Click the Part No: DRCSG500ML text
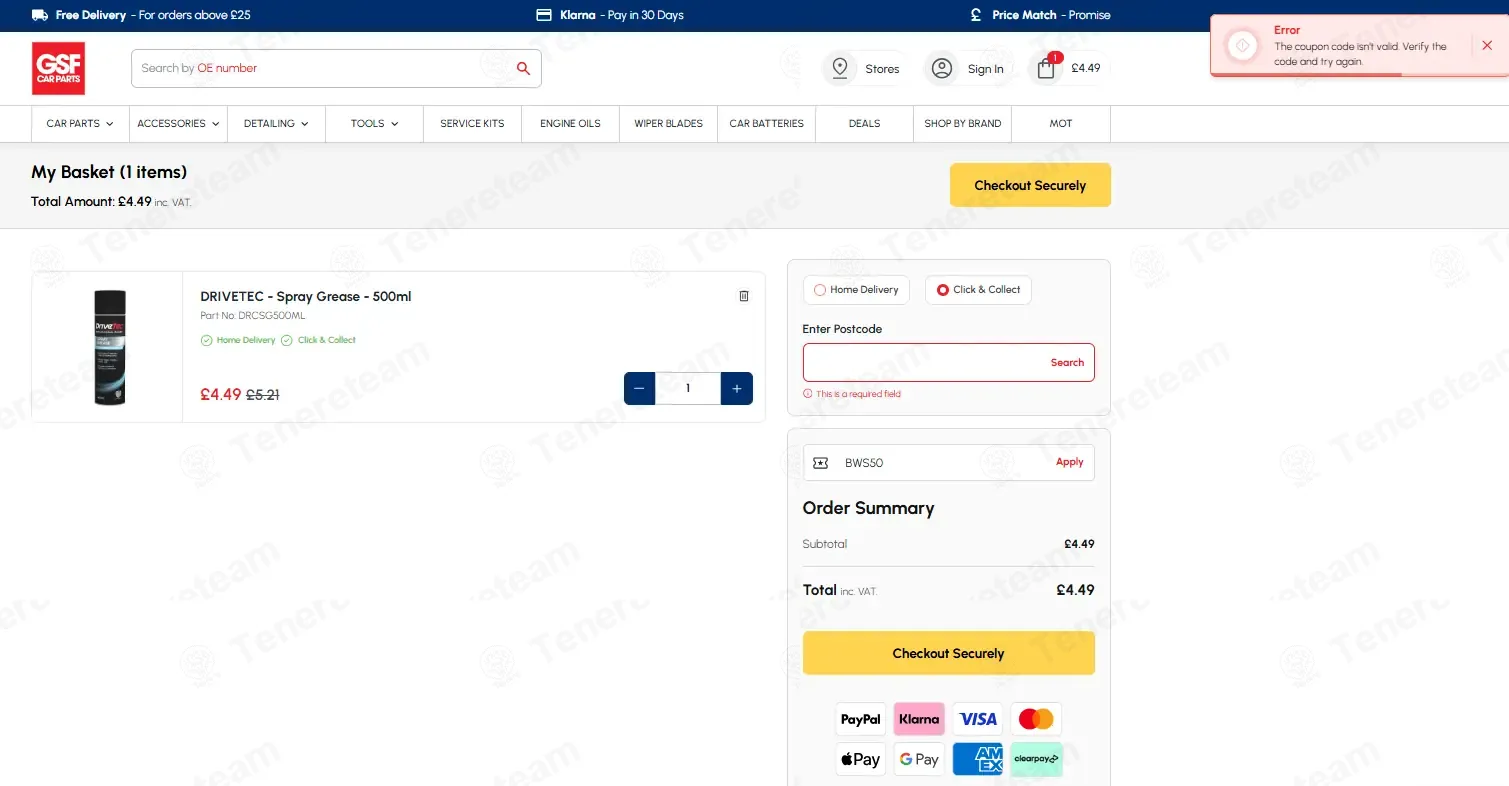The image size is (1509, 786). (x=252, y=316)
